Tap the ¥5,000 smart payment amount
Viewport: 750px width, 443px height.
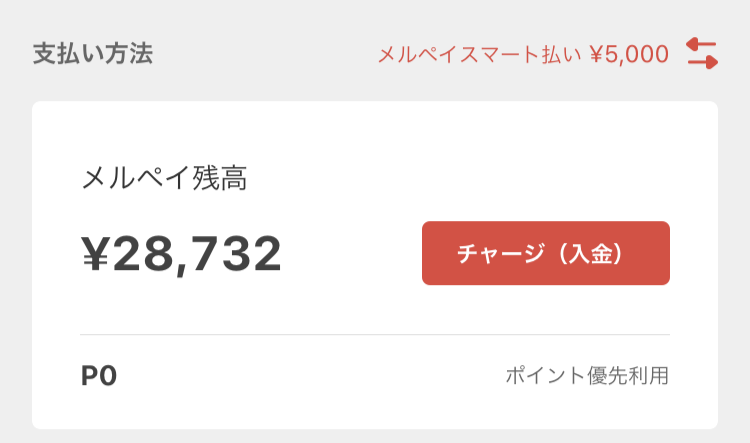click(629, 55)
